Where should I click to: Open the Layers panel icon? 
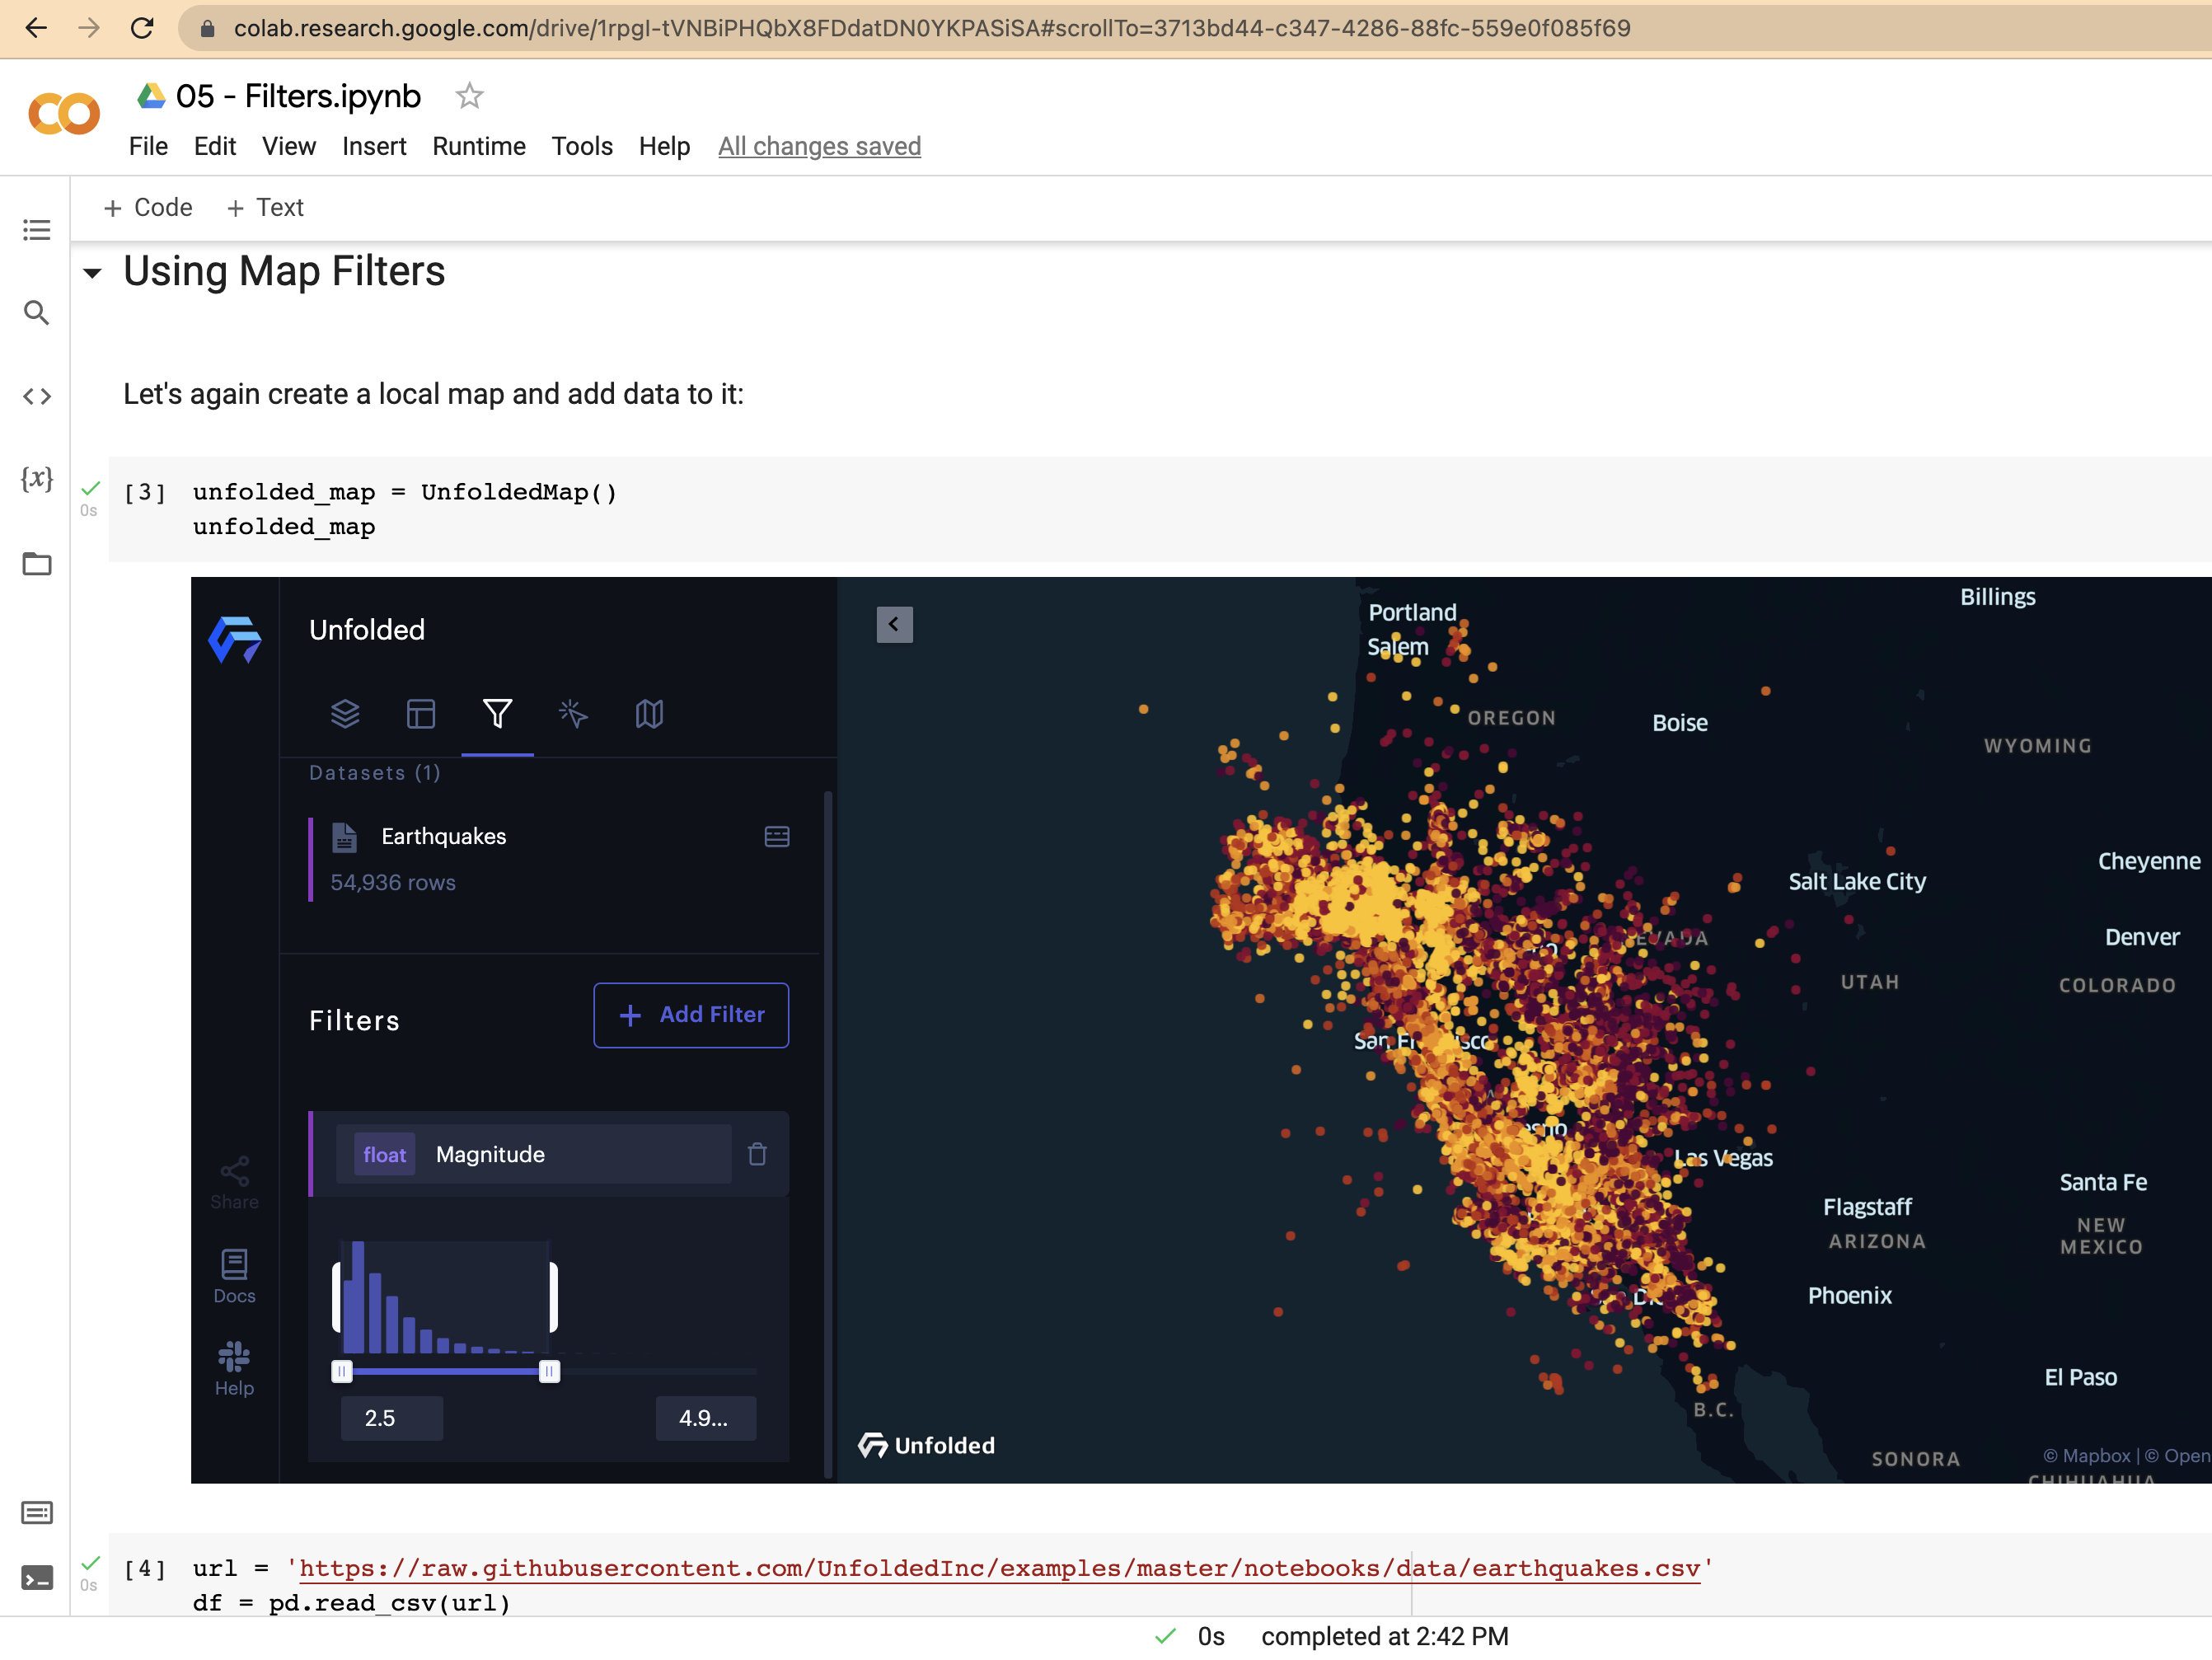coord(345,714)
